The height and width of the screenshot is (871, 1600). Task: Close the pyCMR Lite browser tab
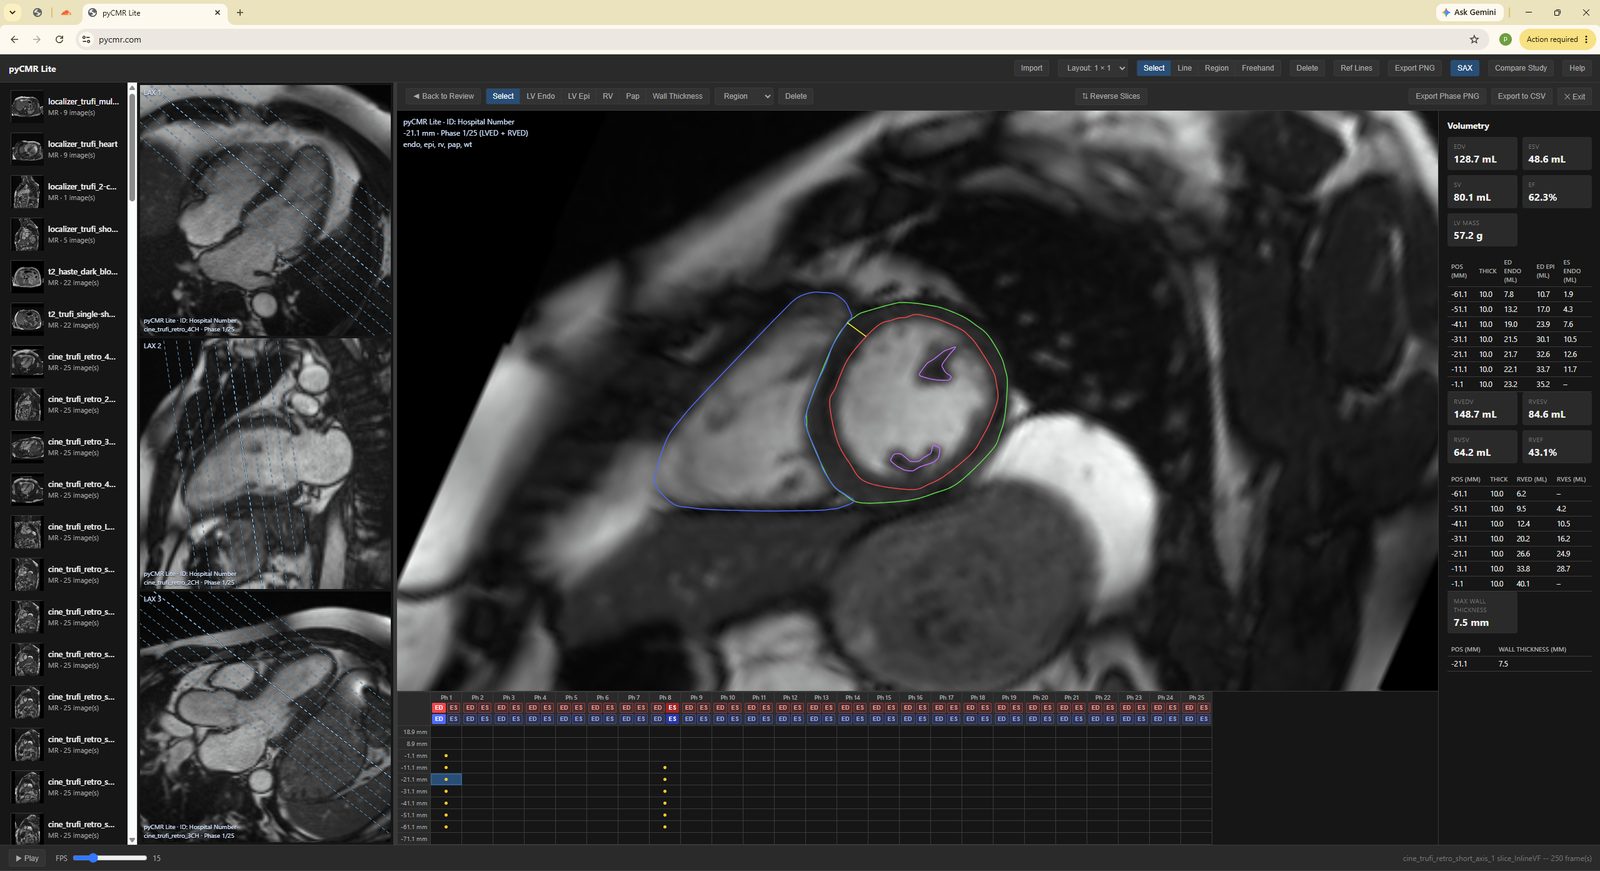(218, 13)
